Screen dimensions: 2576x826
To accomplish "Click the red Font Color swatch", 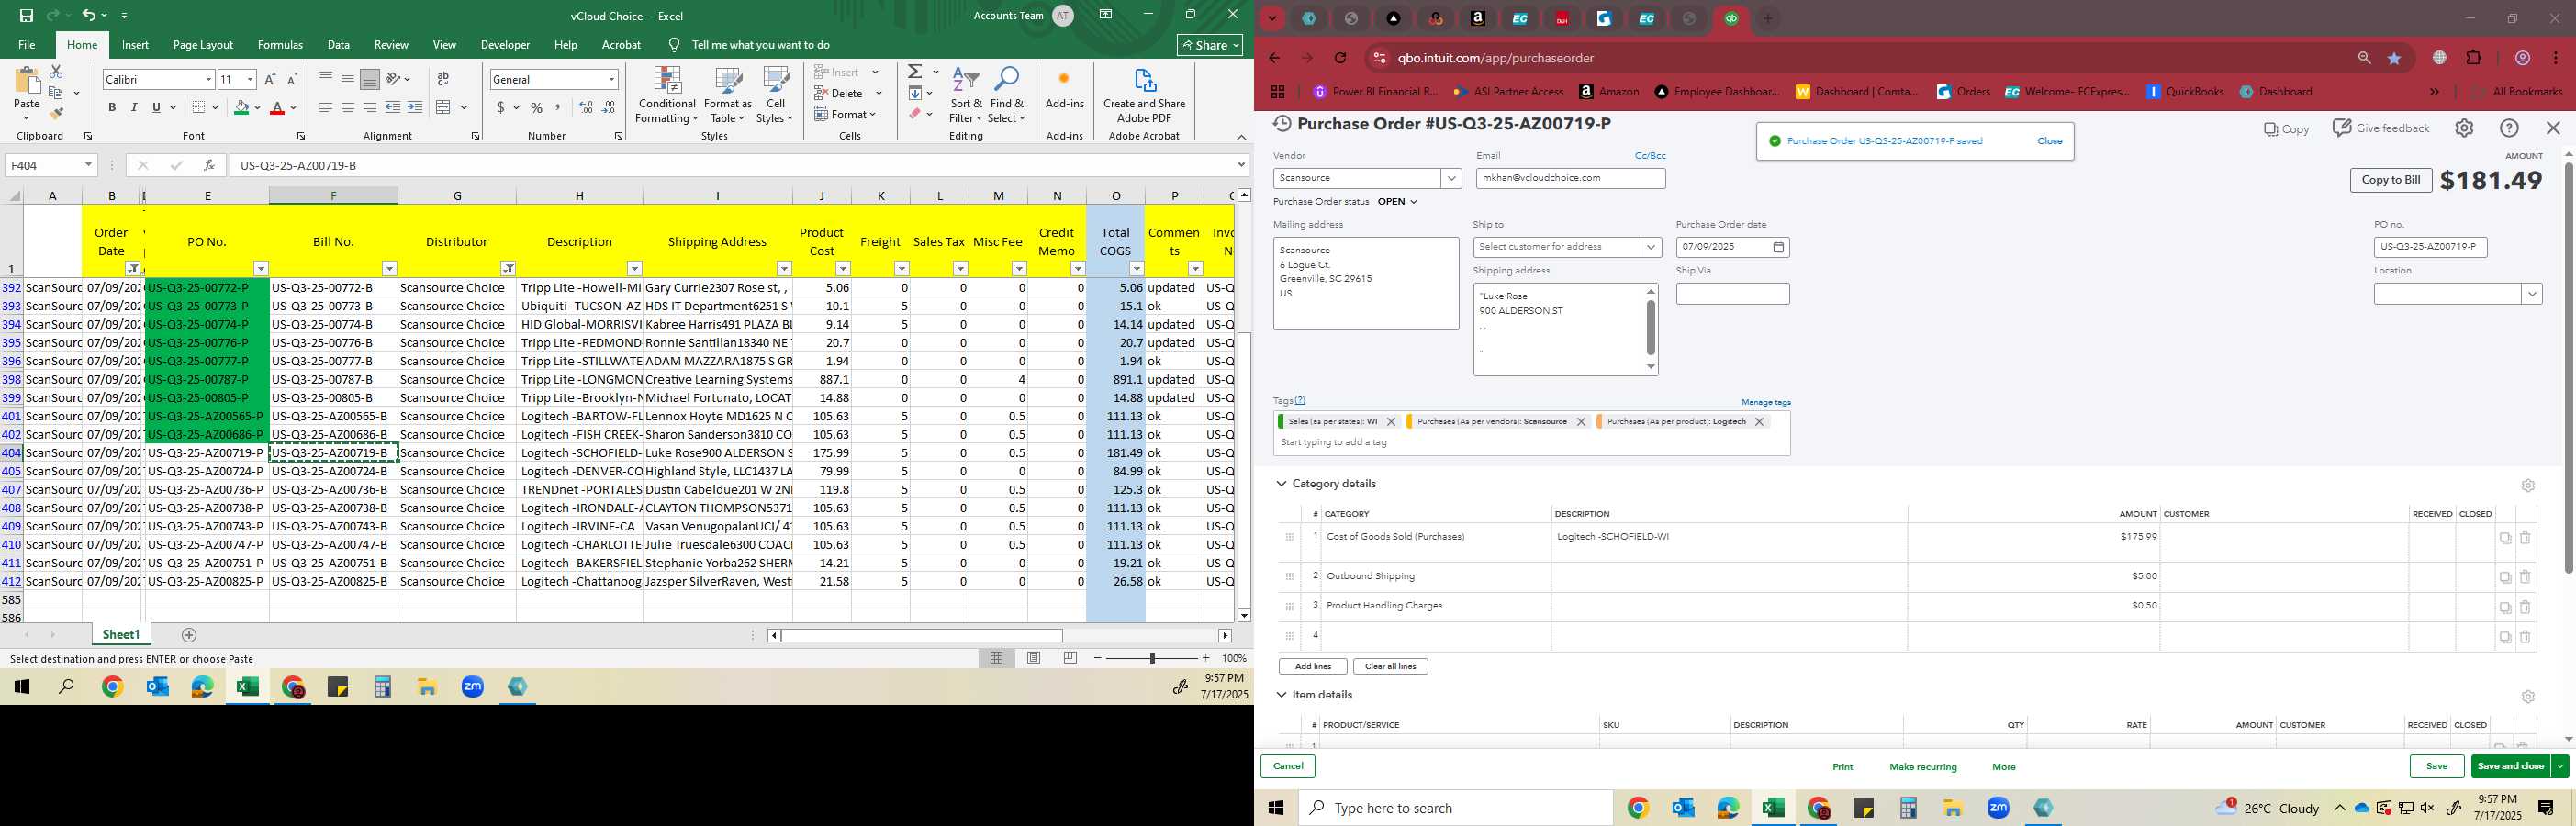I will [278, 107].
